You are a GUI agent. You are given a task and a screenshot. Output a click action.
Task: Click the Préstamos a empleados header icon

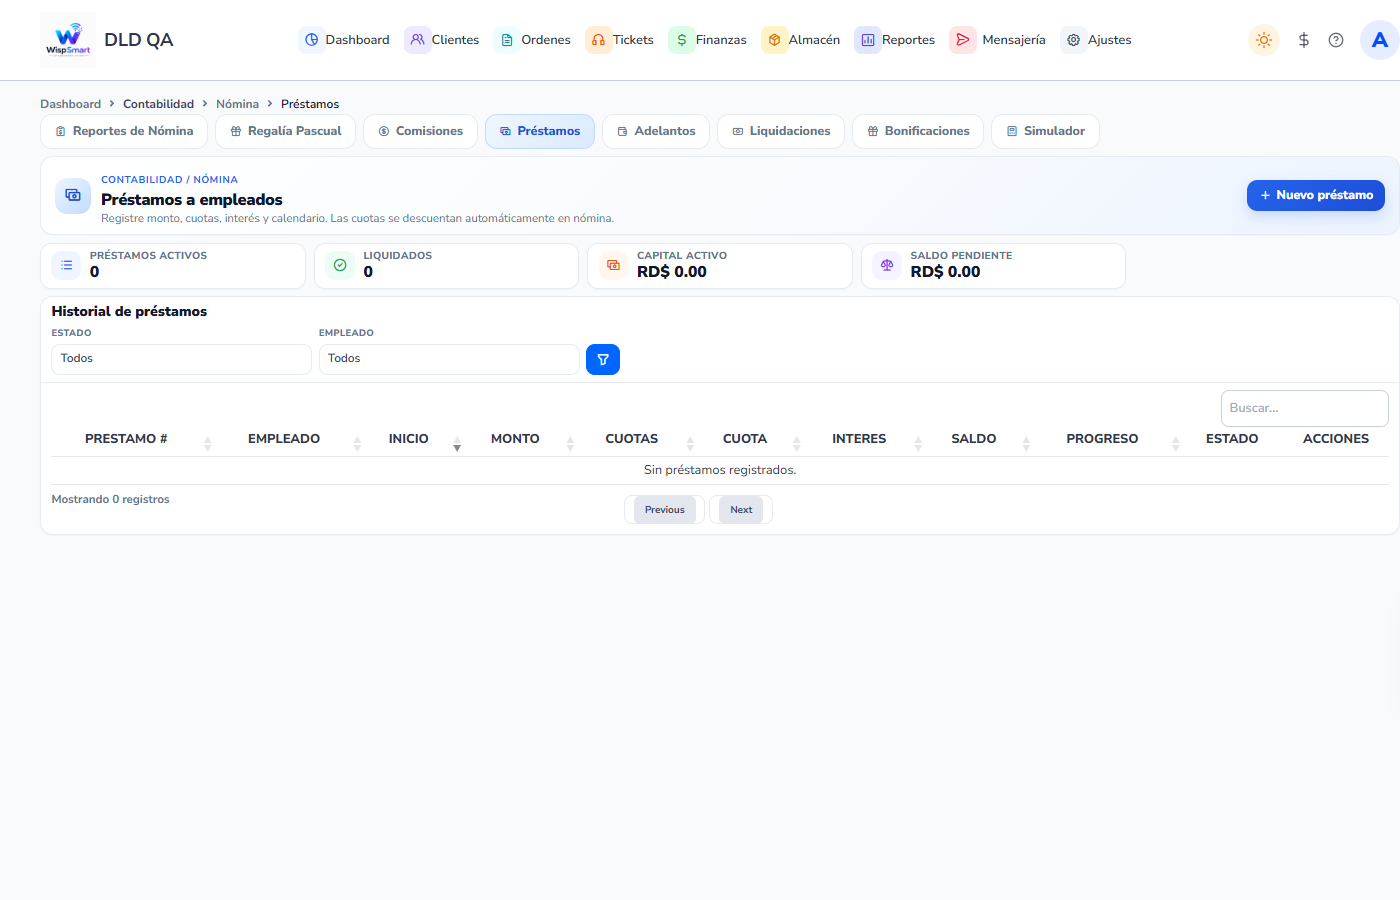point(73,196)
